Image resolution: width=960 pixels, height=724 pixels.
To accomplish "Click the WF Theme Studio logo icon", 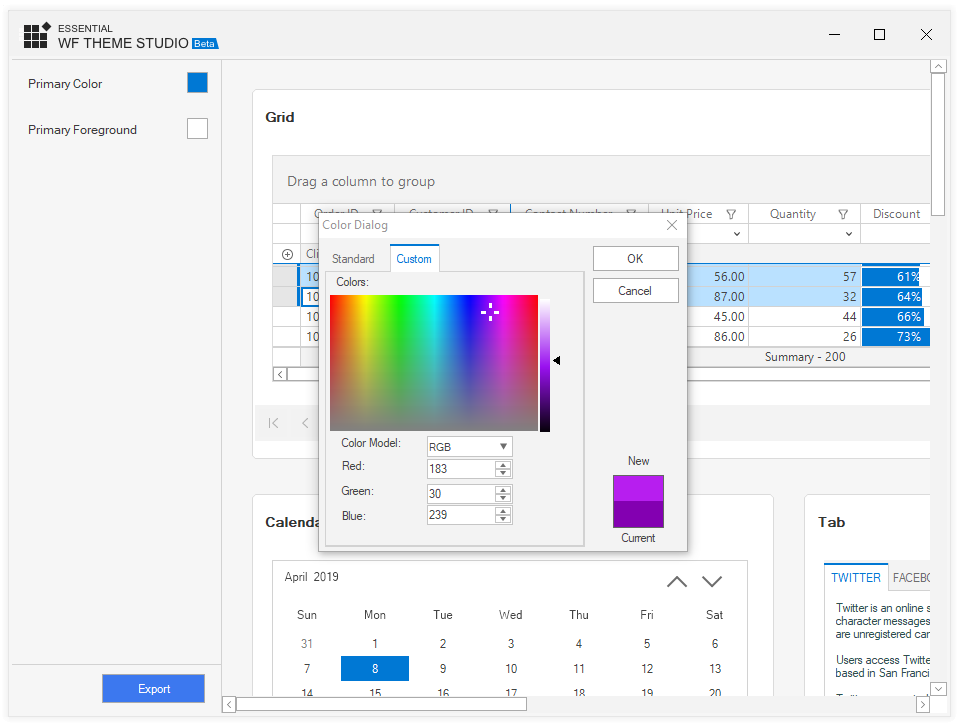I will [x=37, y=36].
